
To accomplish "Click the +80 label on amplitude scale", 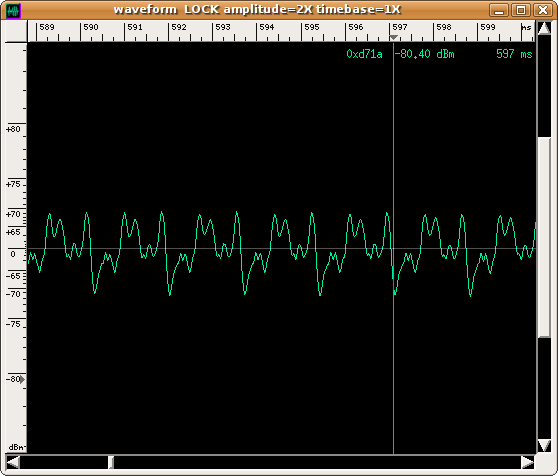I will (x=13, y=129).
